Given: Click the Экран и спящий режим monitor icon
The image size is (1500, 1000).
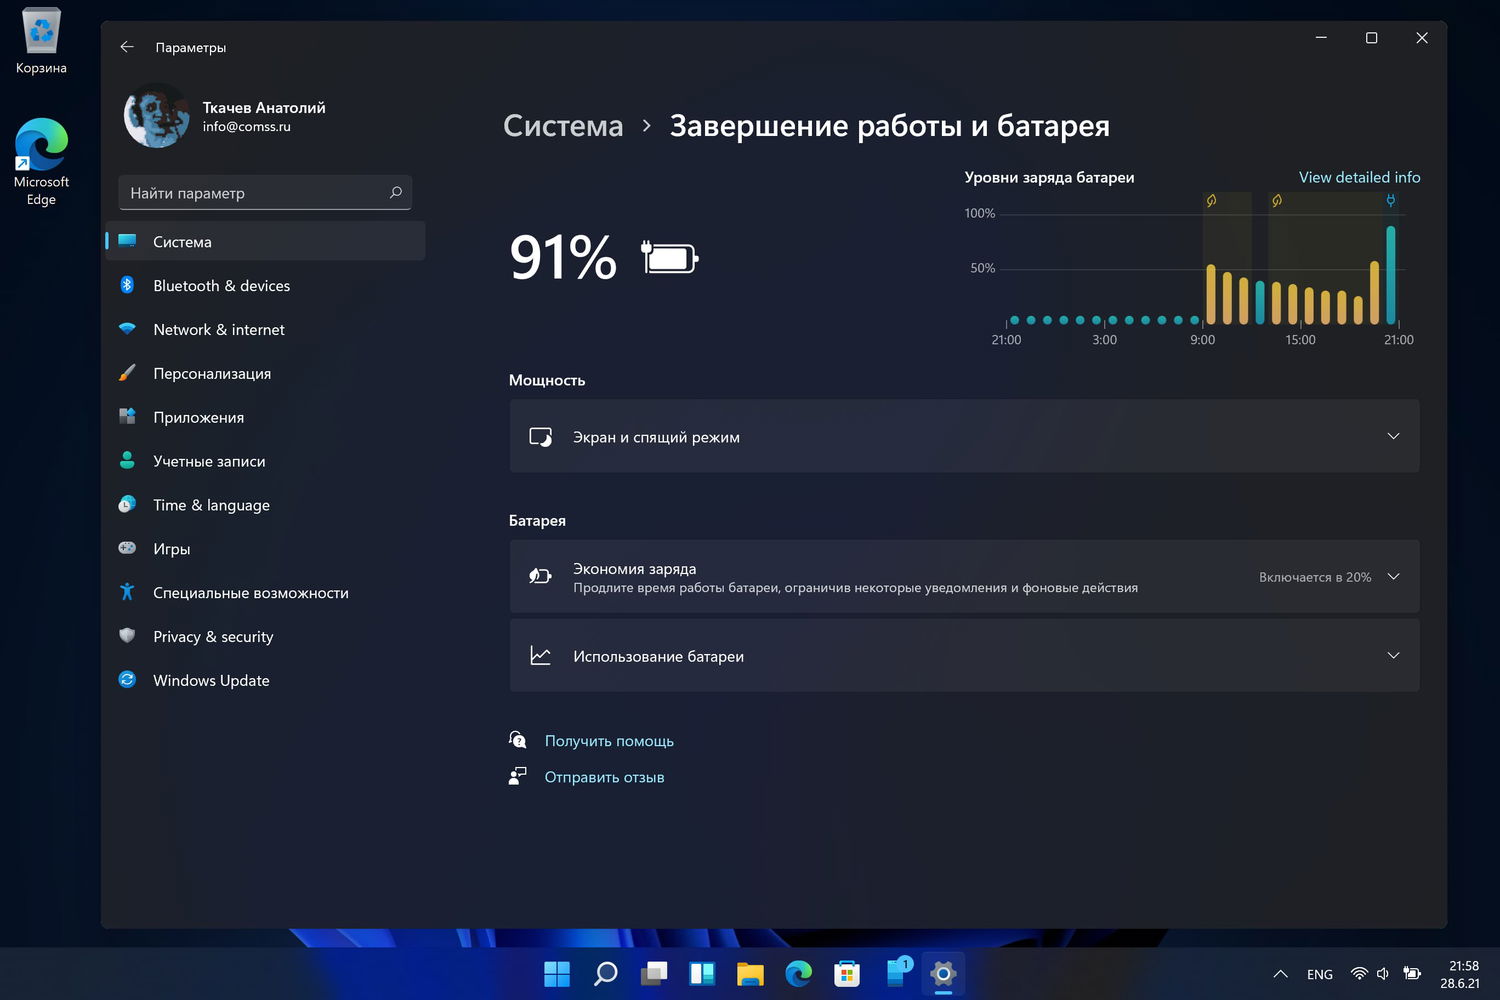Looking at the screenshot, I should click(541, 437).
